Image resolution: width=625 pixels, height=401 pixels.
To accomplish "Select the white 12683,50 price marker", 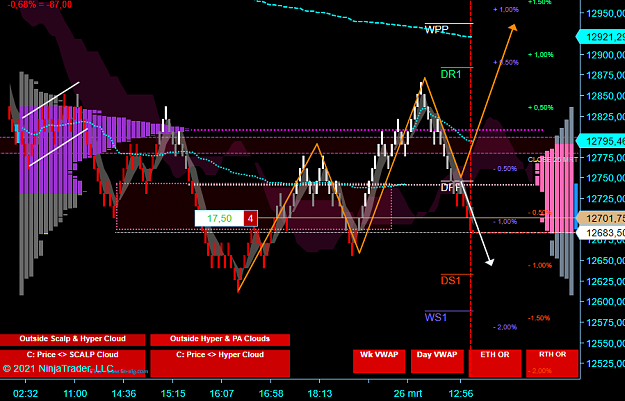I will coord(600,232).
